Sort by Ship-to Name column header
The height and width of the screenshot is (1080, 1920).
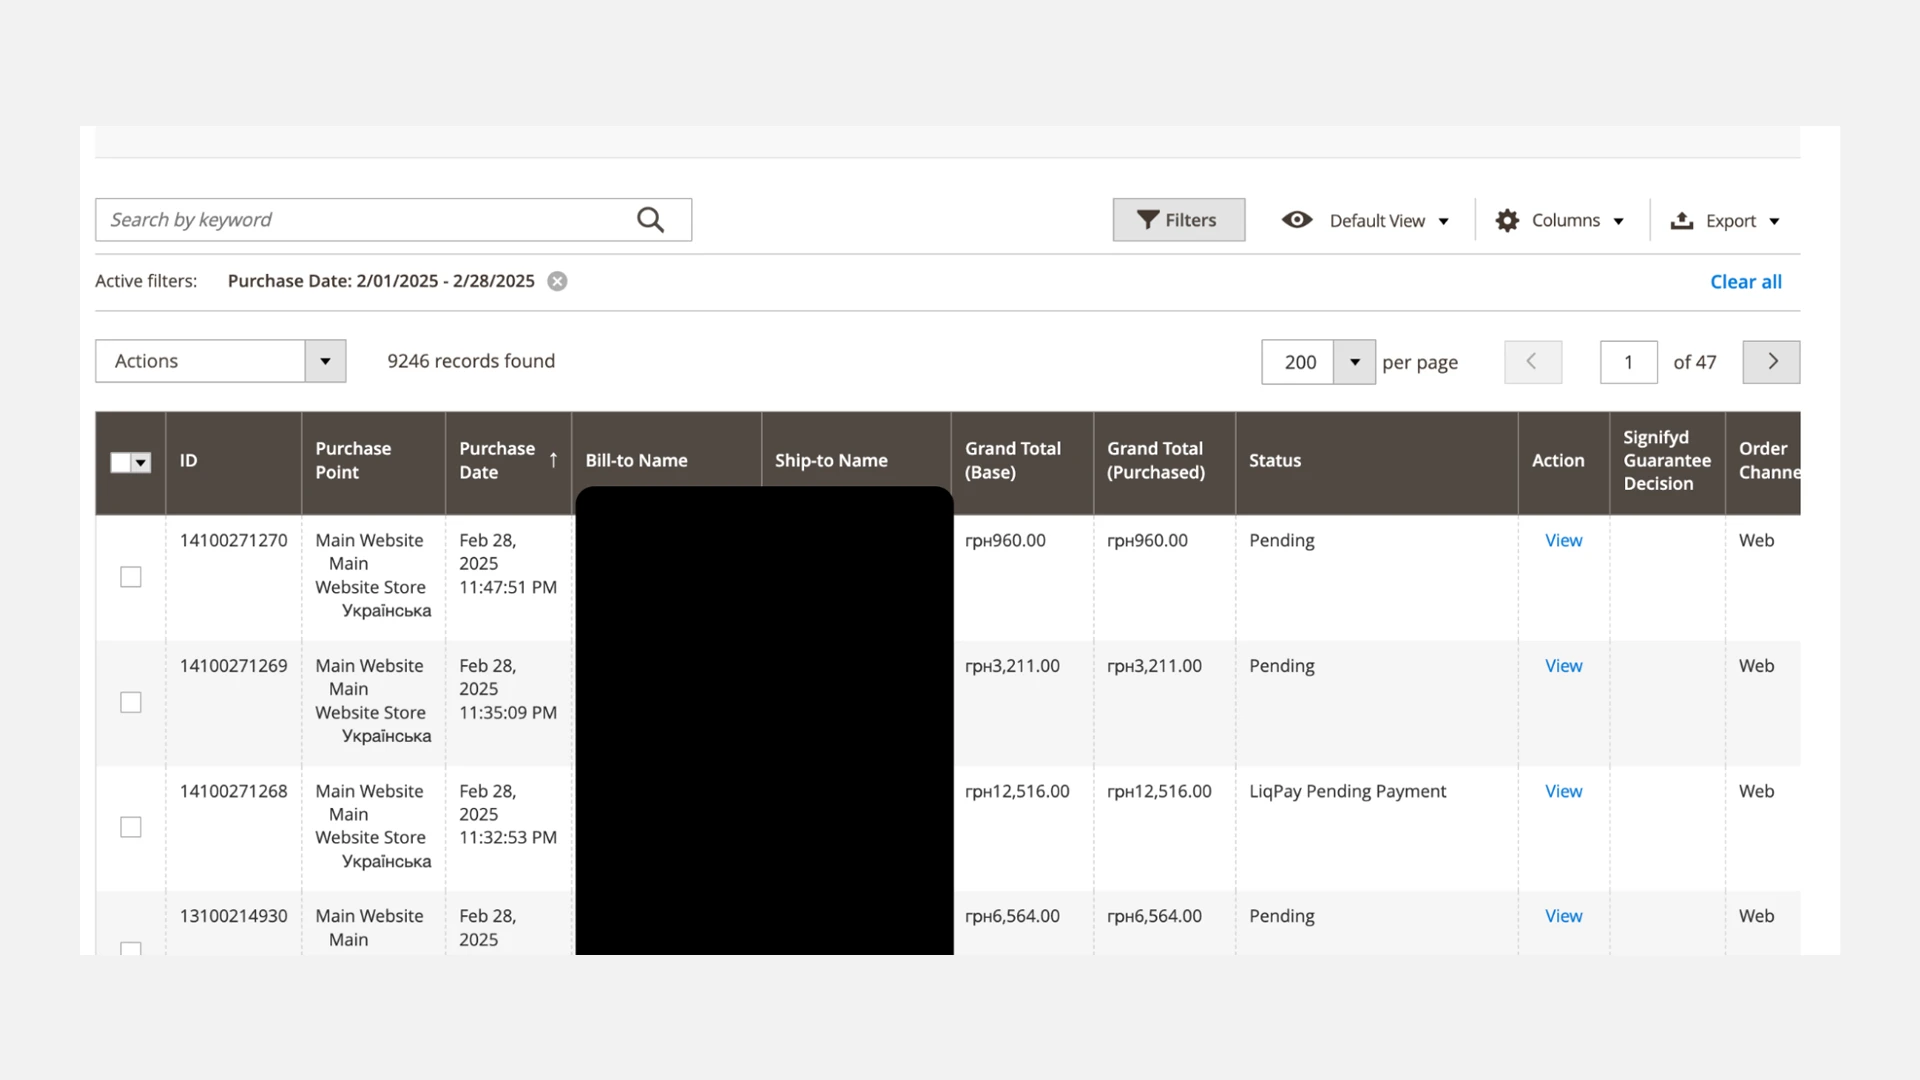(x=856, y=461)
